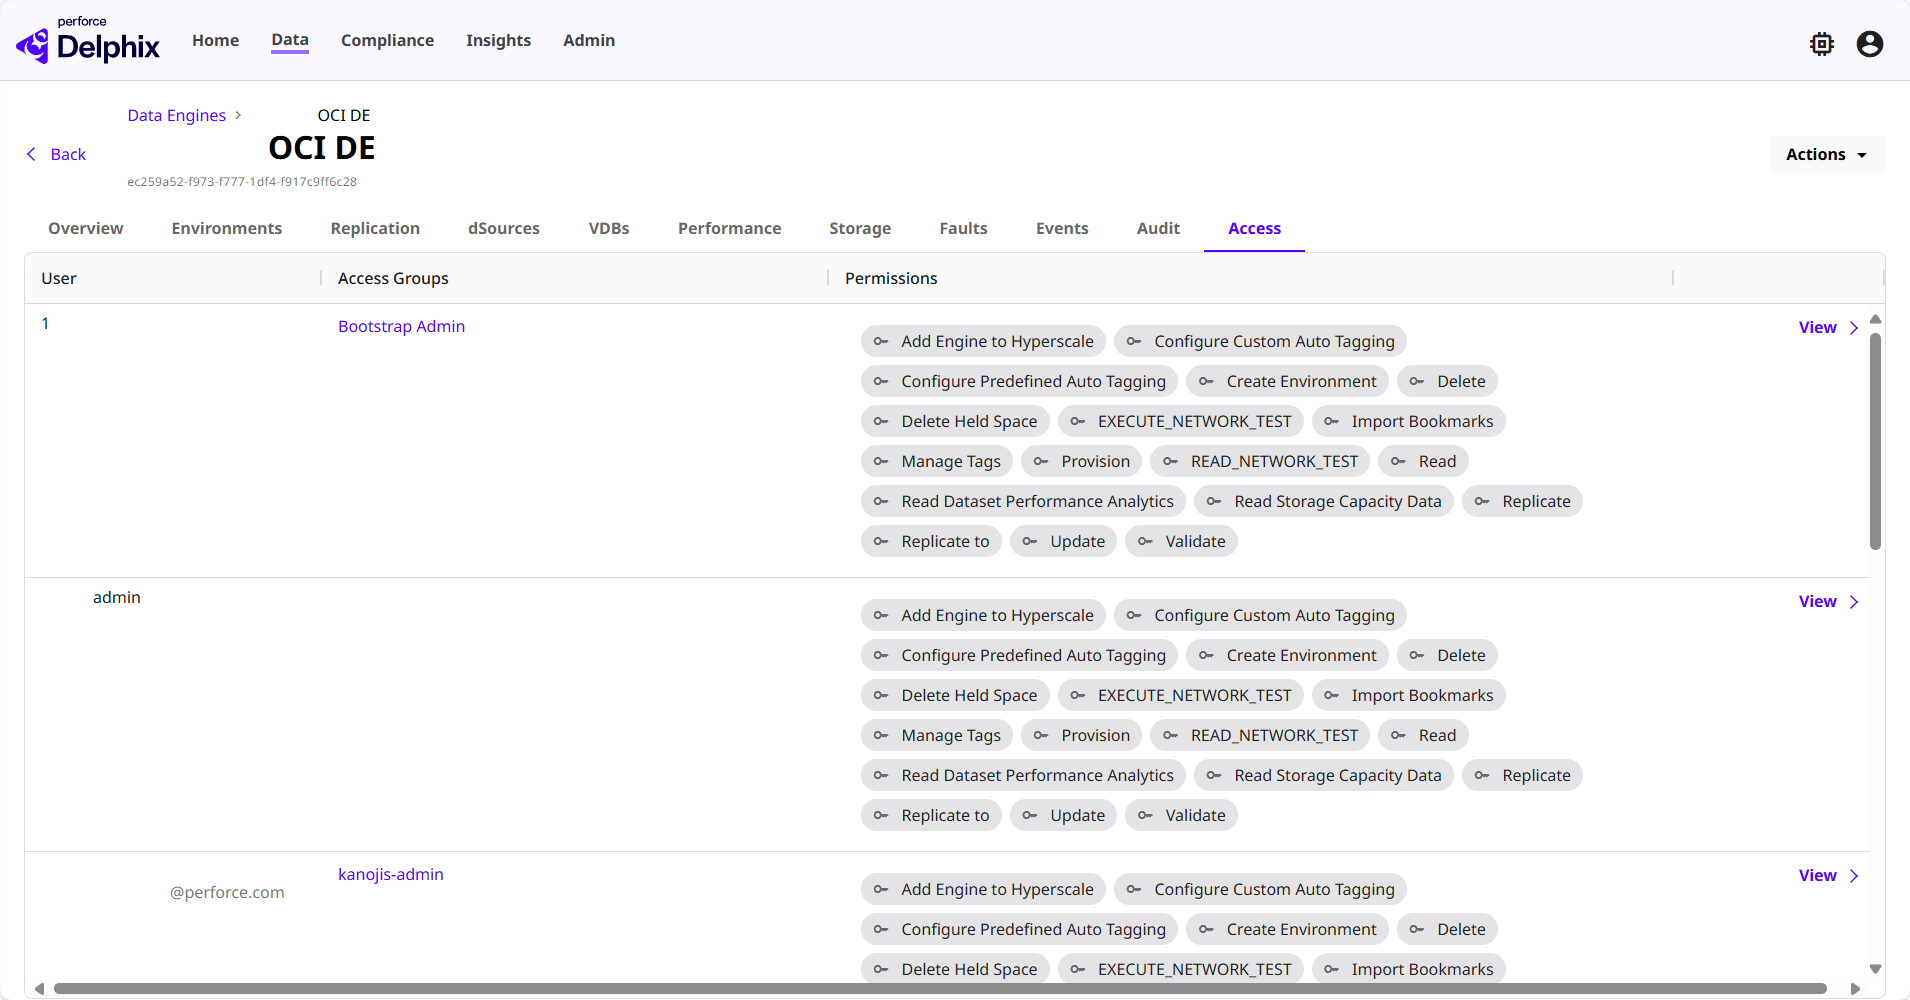The image size is (1910, 1000).
Task: Switch to the Performance tab
Action: click(730, 228)
